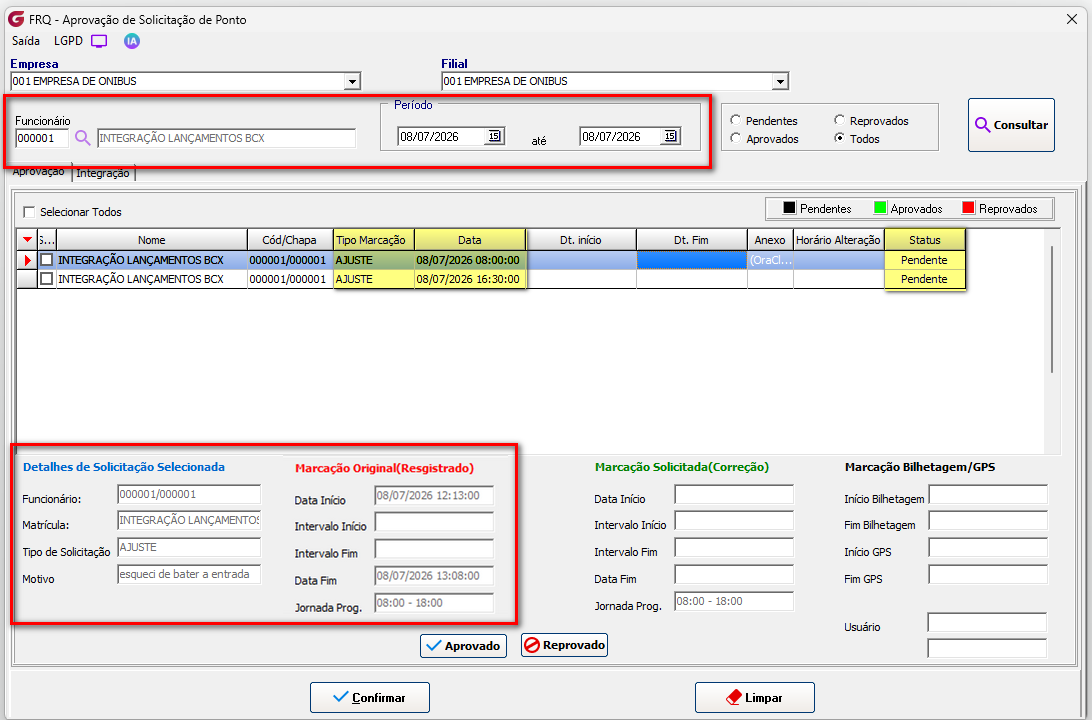The width and height of the screenshot is (1092, 720).
Task: Click the original Data Início field 12:13:00
Action: (434, 495)
